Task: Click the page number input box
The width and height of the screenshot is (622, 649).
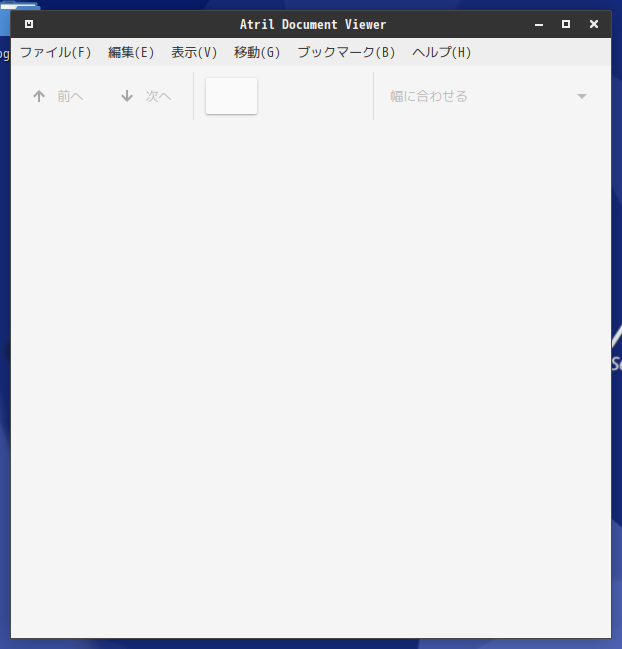Action: [231, 96]
